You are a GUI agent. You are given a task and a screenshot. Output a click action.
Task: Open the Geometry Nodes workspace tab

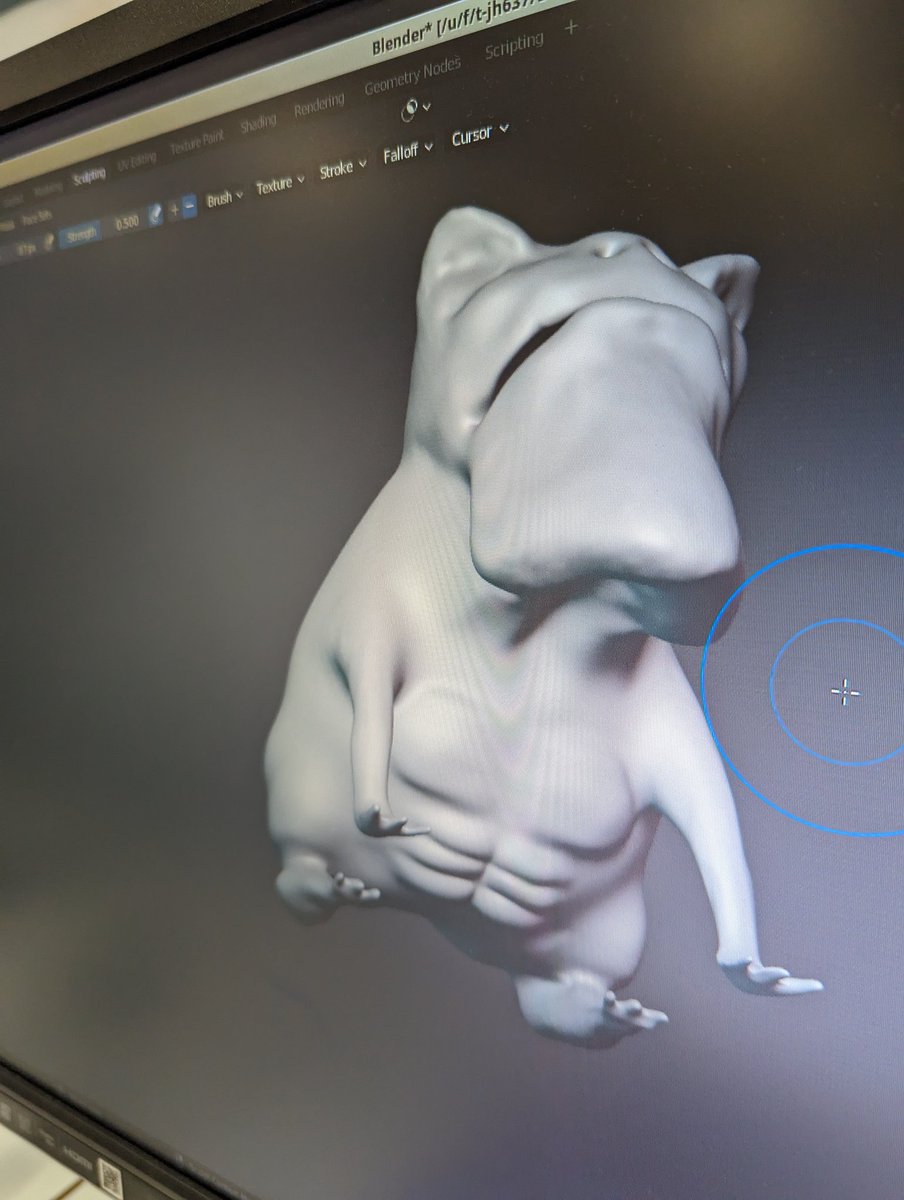point(412,76)
